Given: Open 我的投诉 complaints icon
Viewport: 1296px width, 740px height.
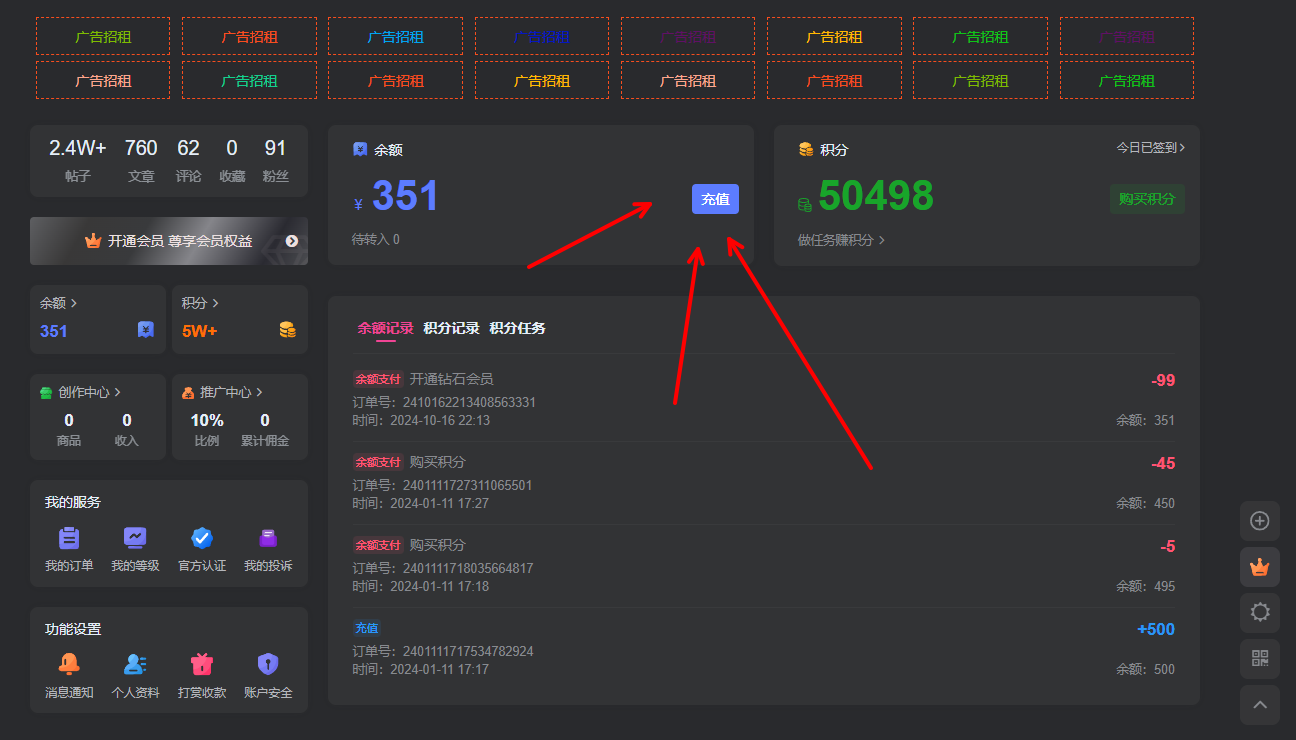Looking at the screenshot, I should [268, 538].
